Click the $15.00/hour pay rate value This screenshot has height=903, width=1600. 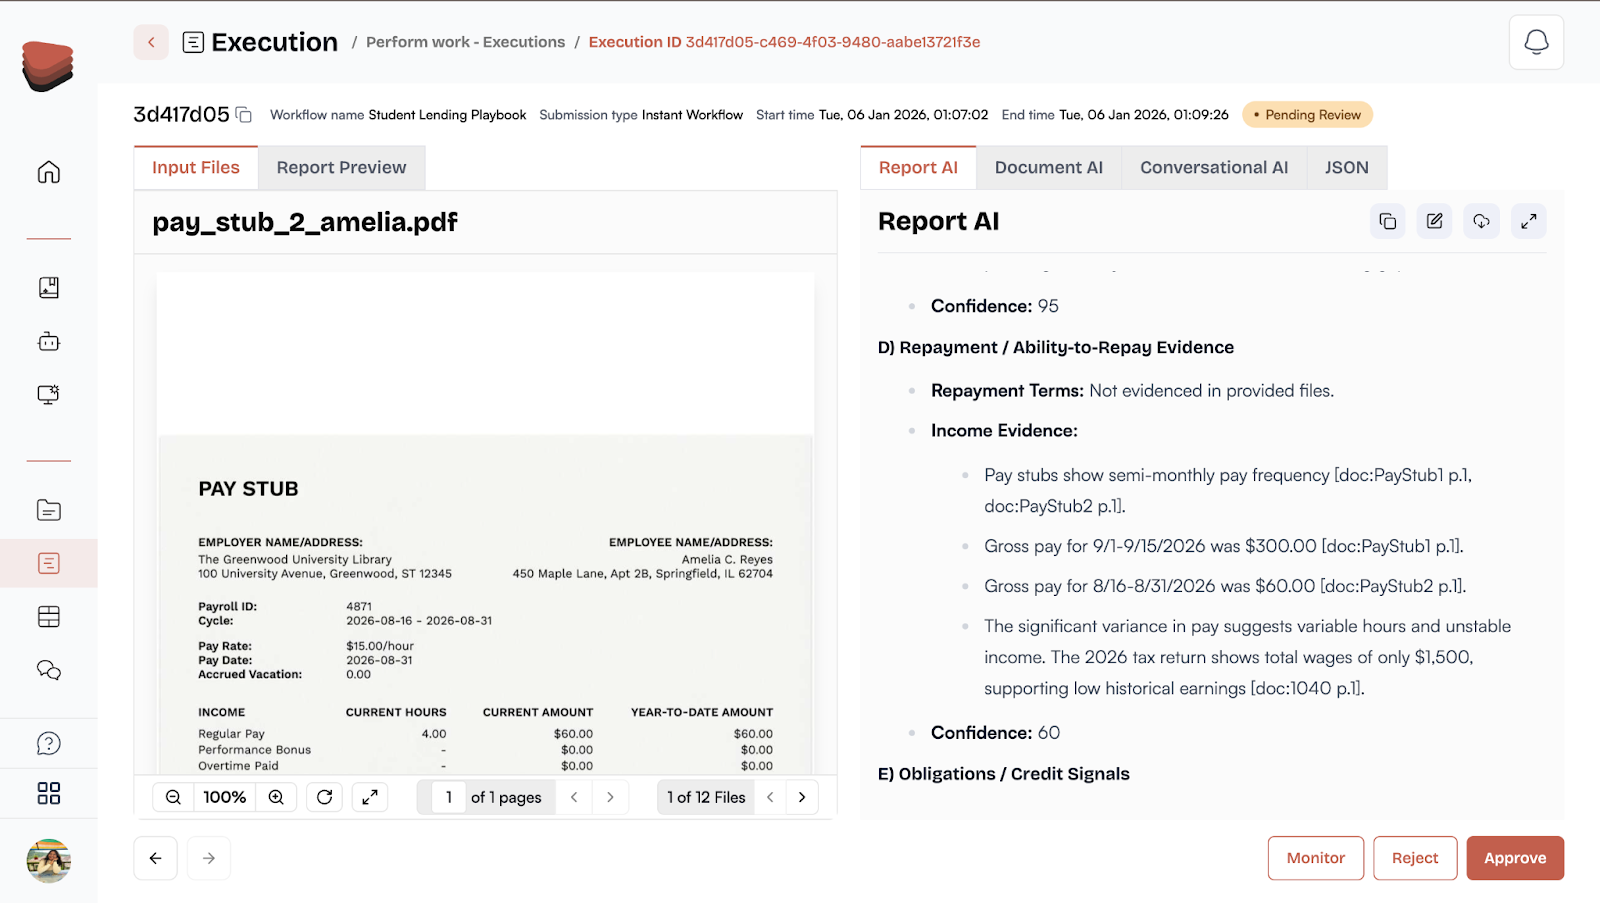pos(380,646)
